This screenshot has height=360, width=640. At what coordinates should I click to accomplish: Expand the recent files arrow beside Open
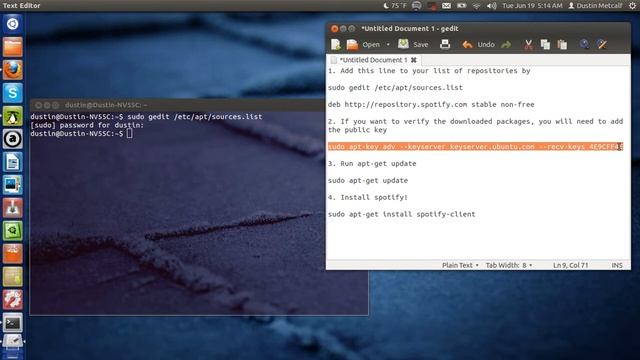(388, 44)
